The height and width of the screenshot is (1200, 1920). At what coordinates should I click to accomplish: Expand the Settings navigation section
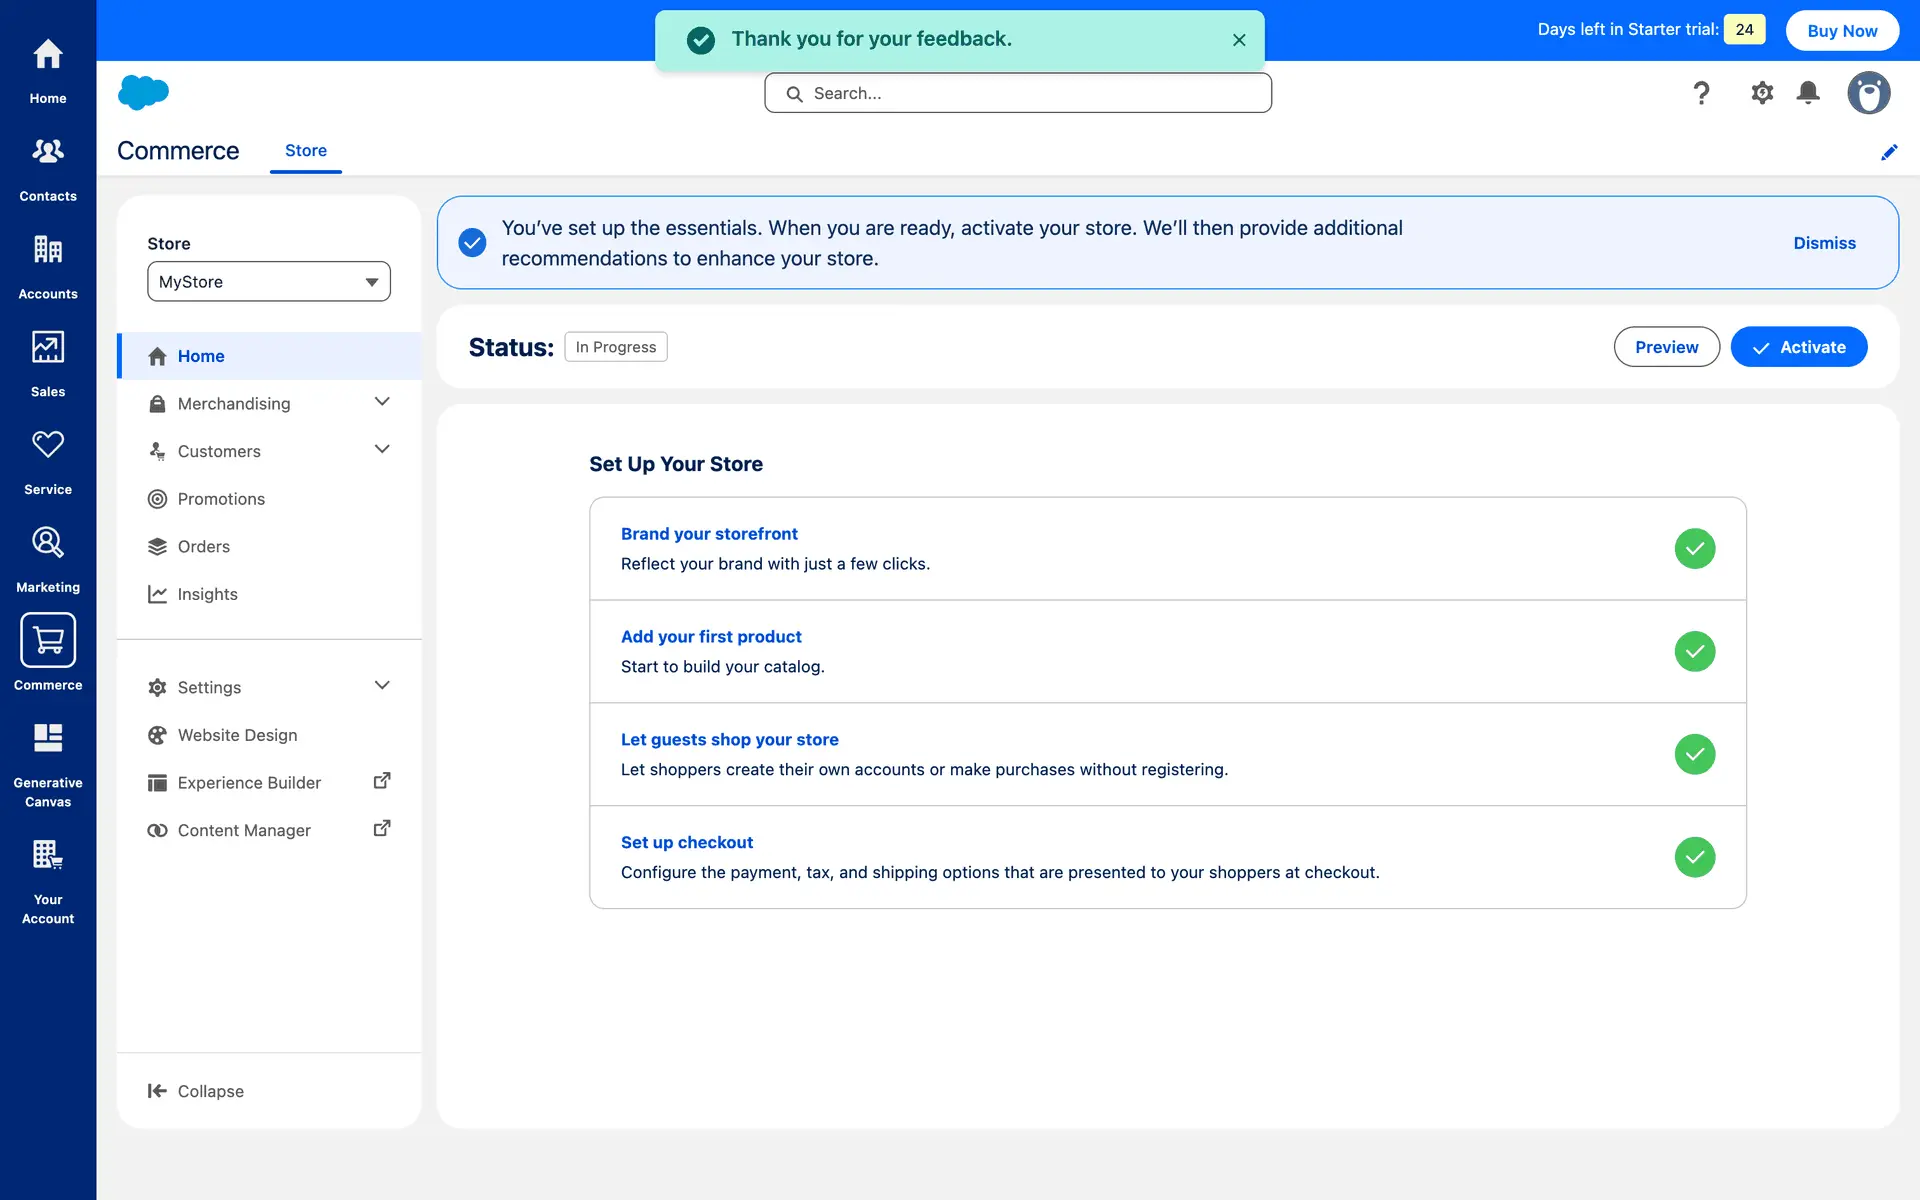[x=381, y=686]
